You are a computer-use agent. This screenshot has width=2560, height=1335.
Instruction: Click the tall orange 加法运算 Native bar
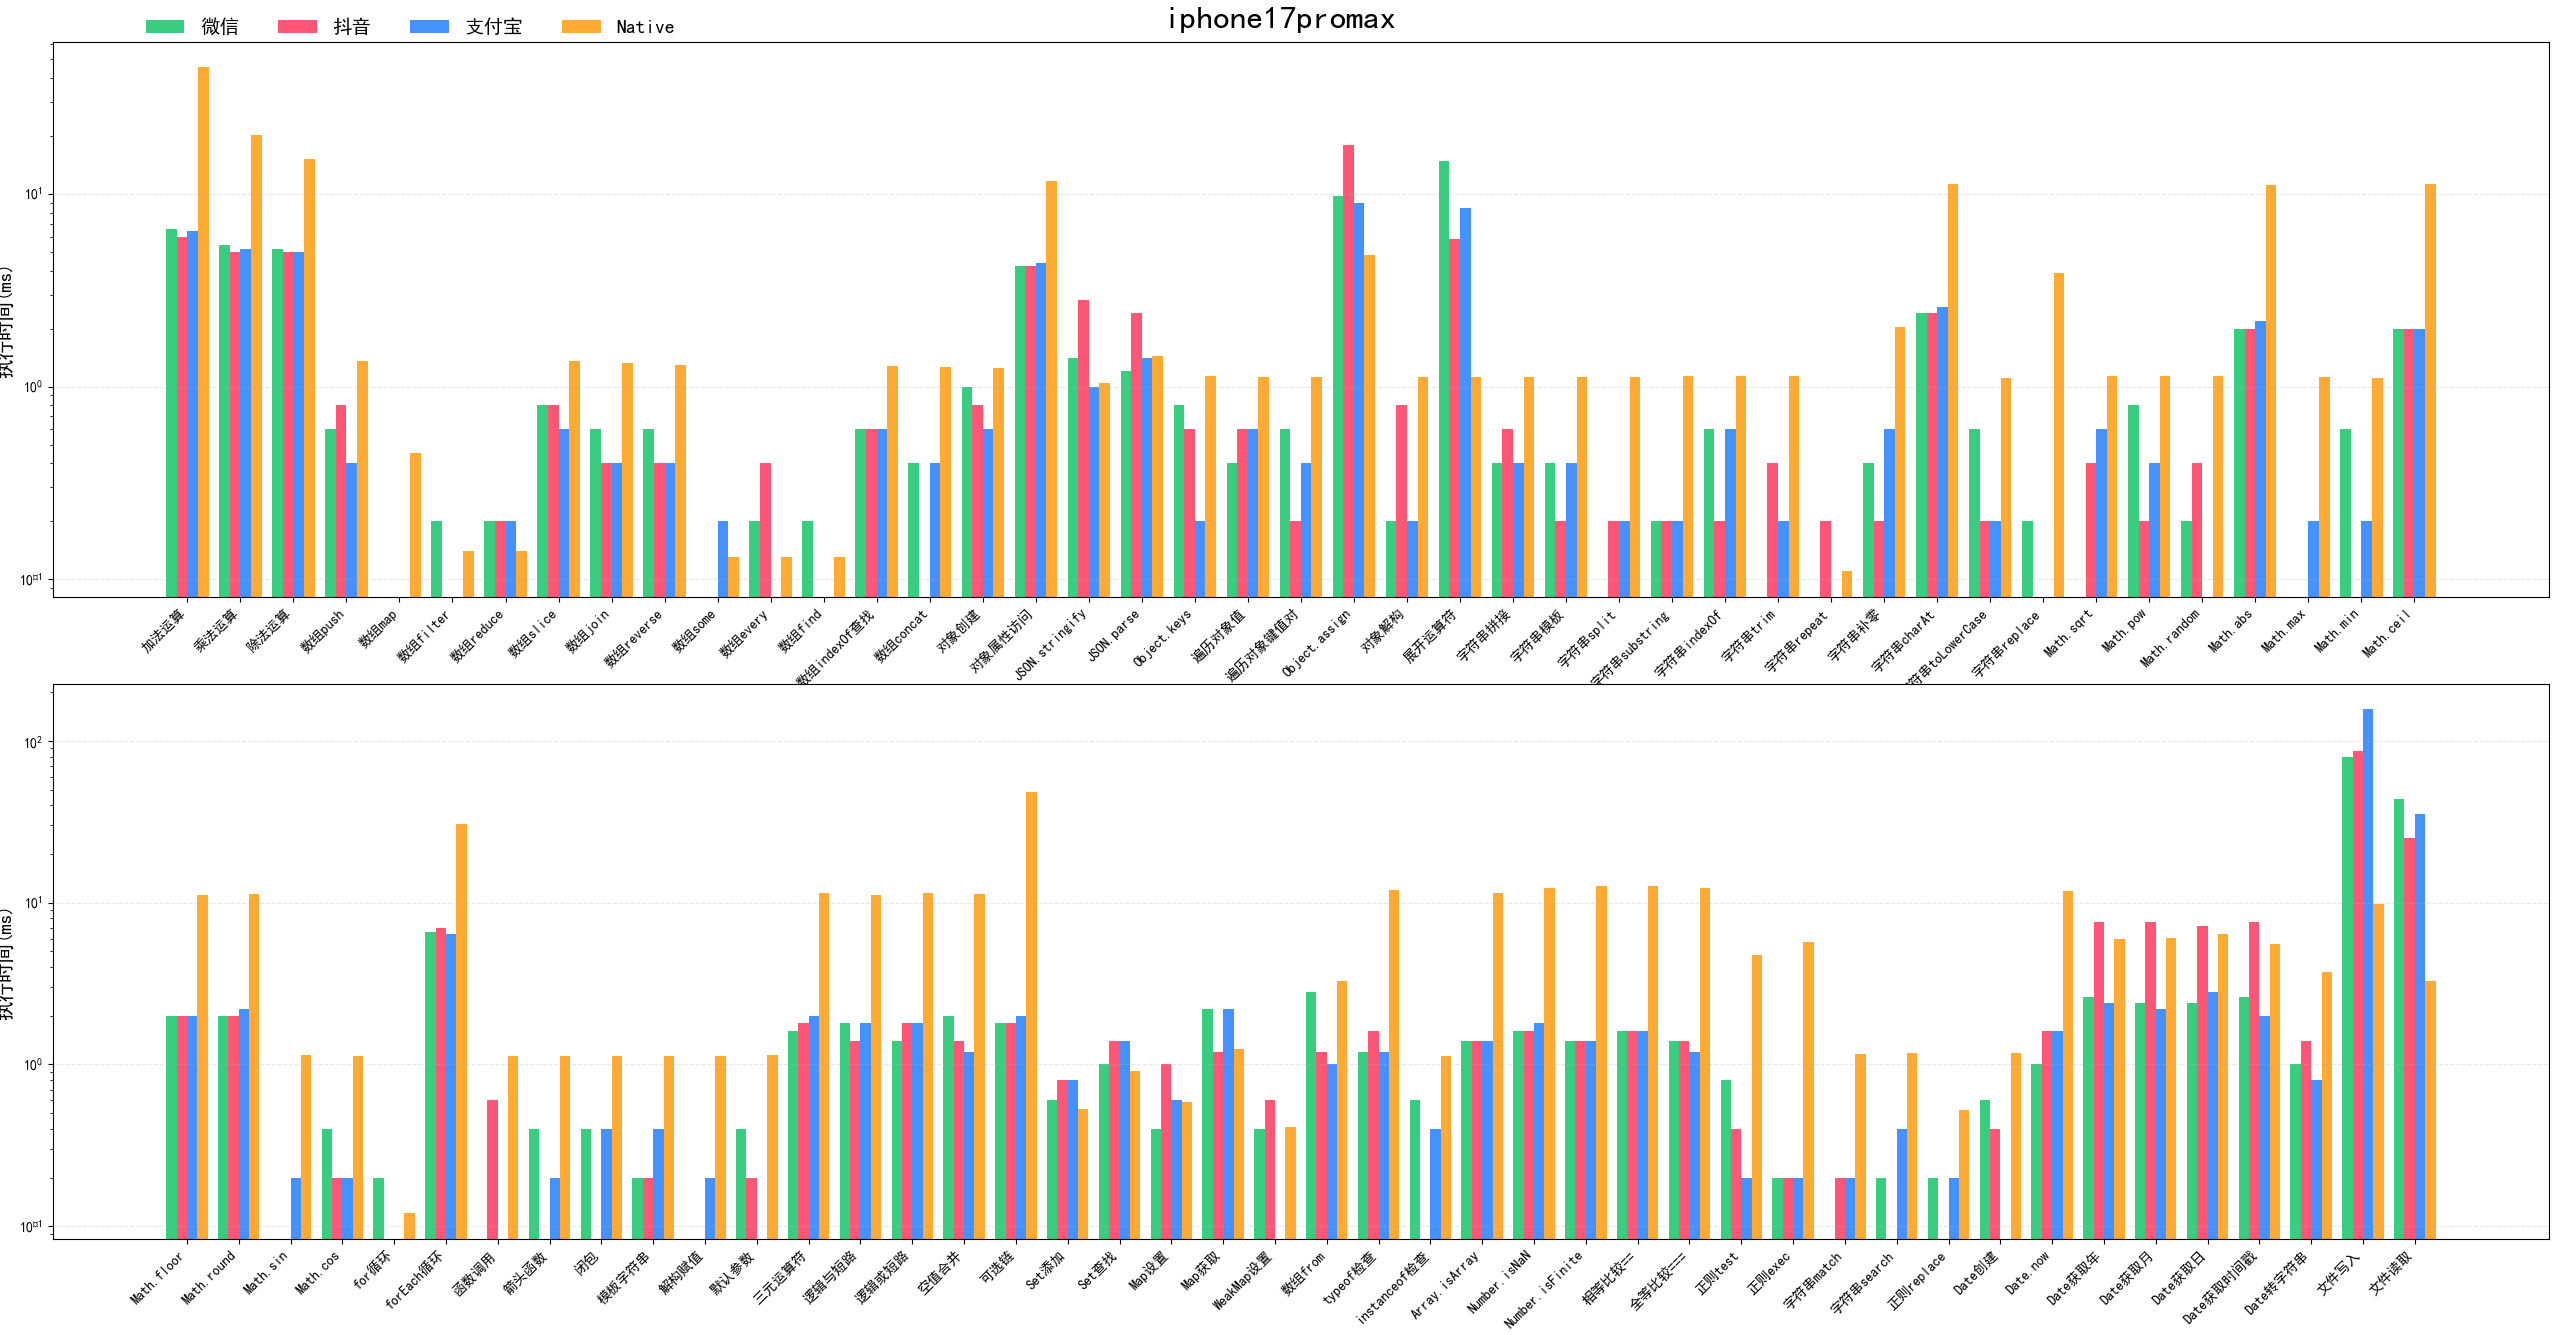pos(203,330)
